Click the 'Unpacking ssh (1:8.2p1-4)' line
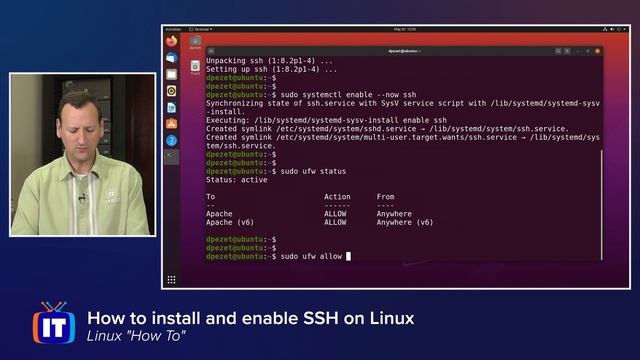 click(x=269, y=61)
